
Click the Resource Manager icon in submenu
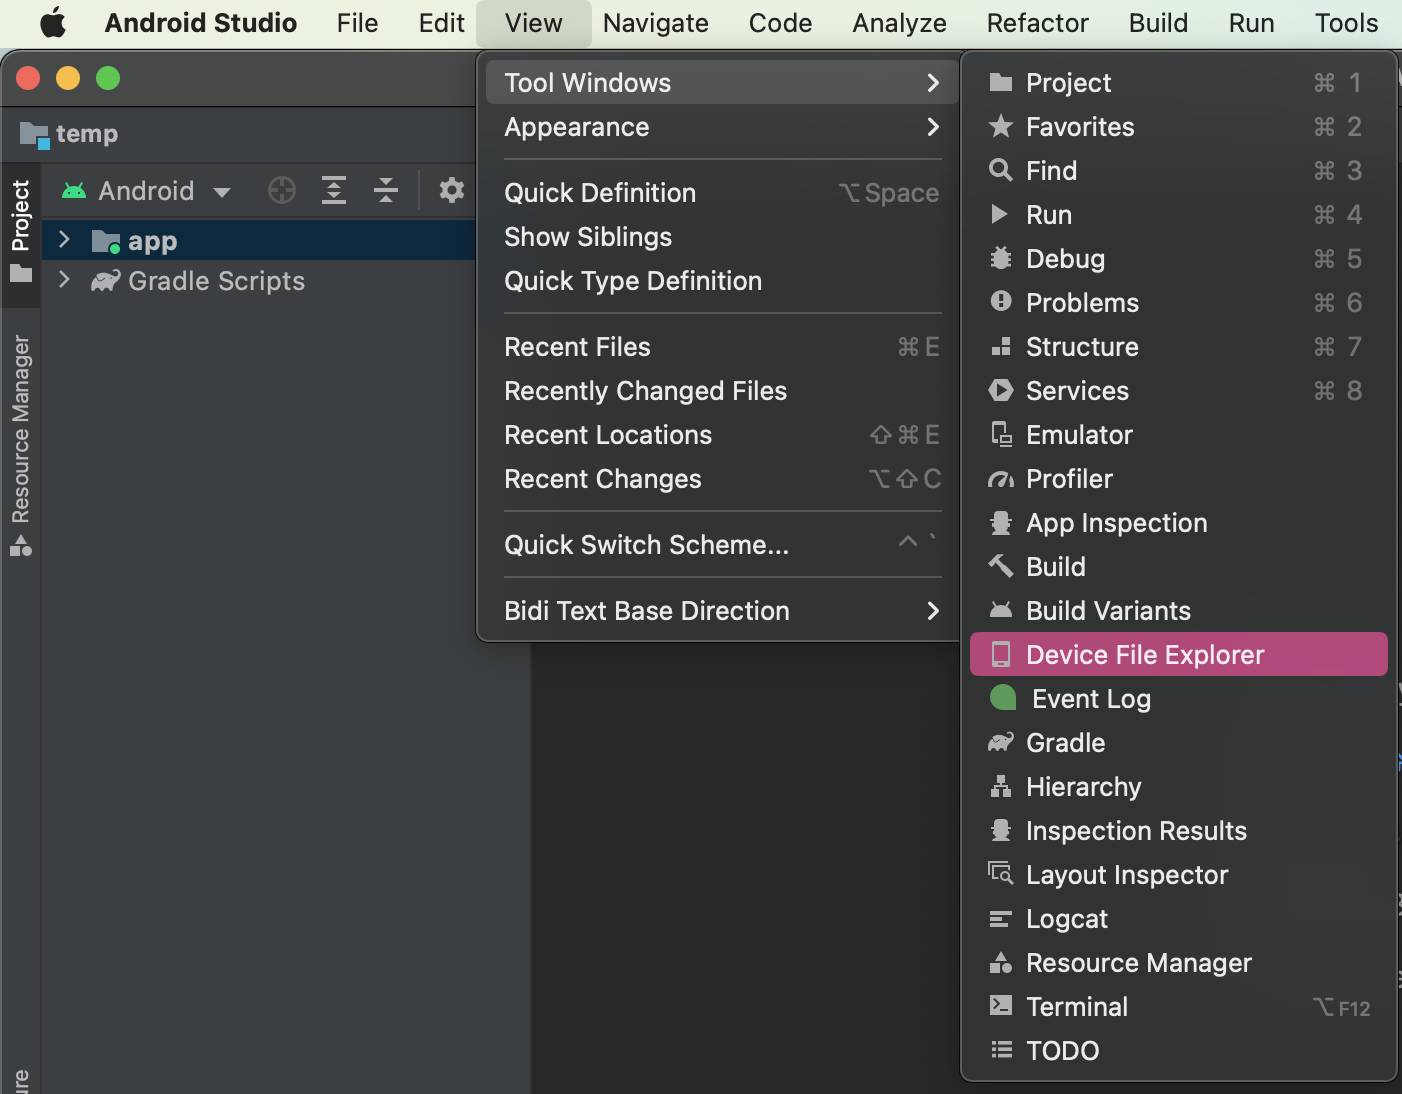1000,962
